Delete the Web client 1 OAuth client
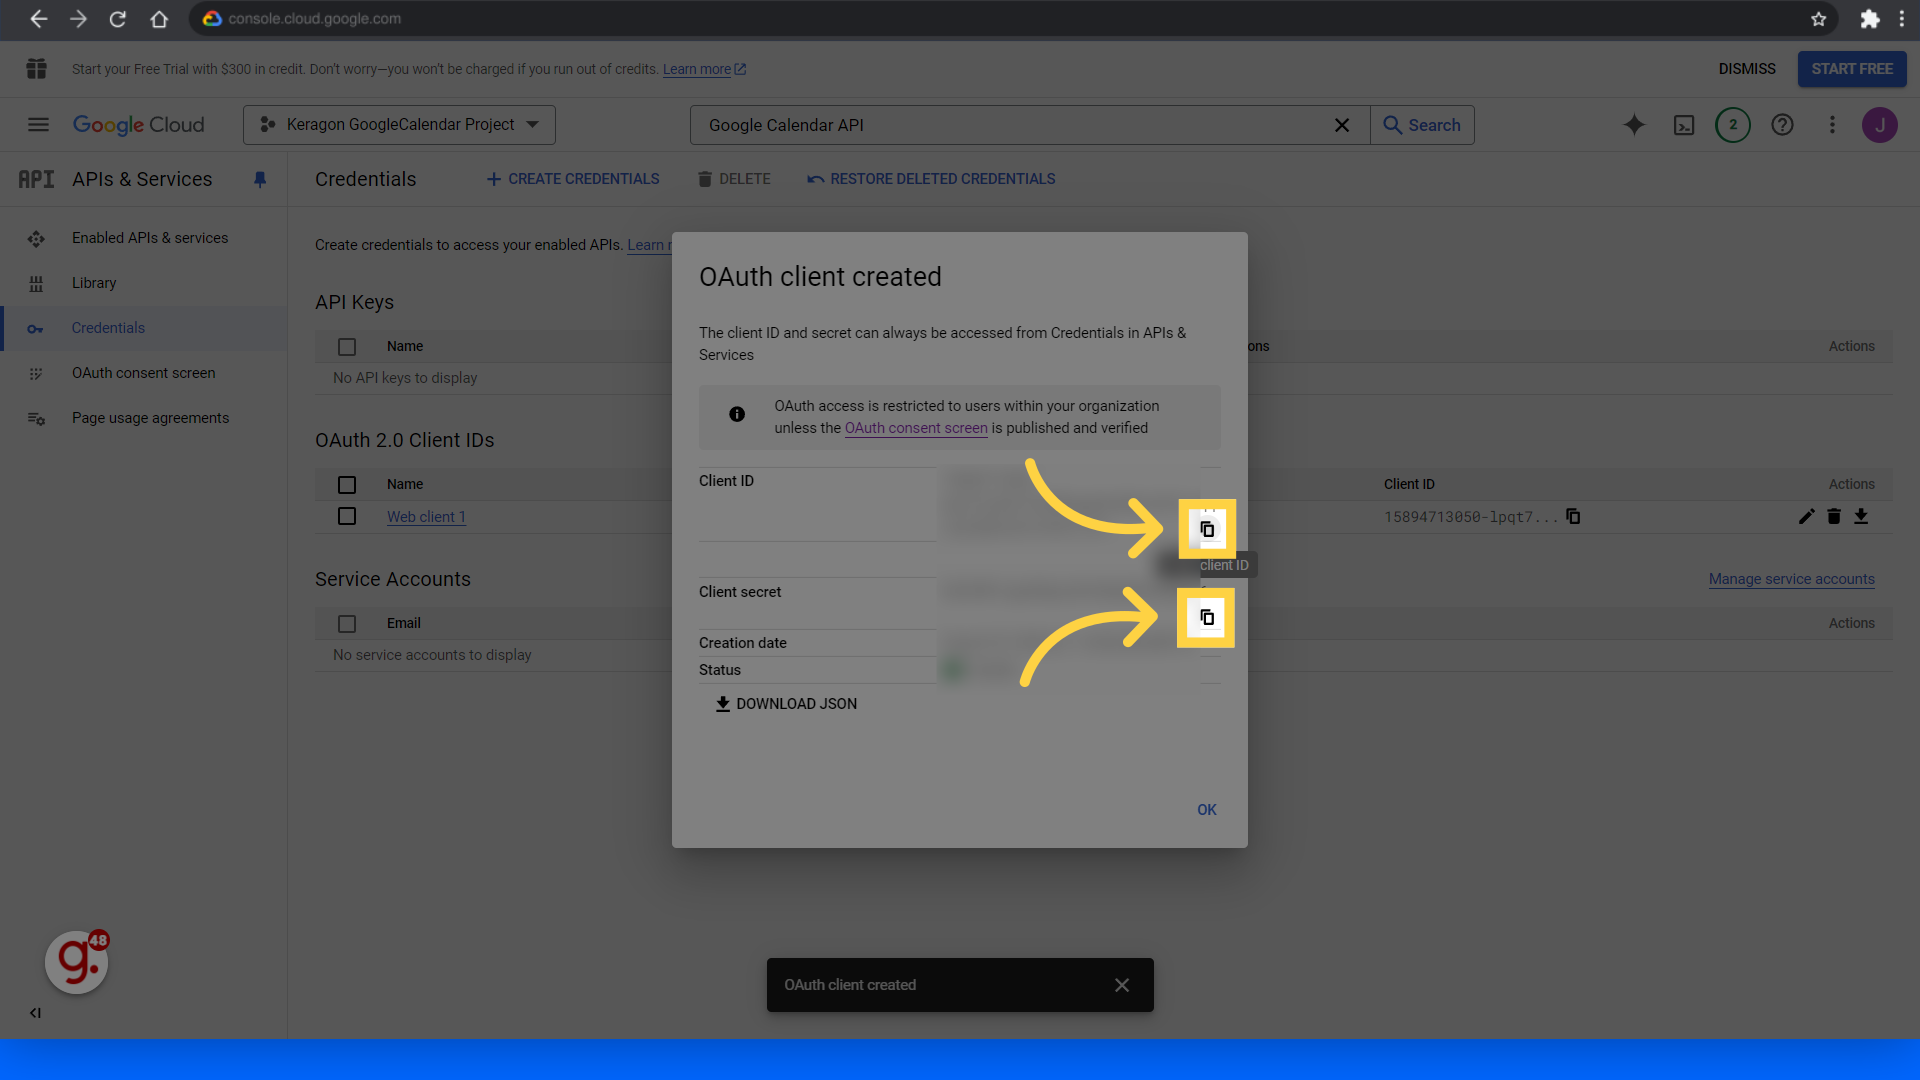 [1834, 516]
